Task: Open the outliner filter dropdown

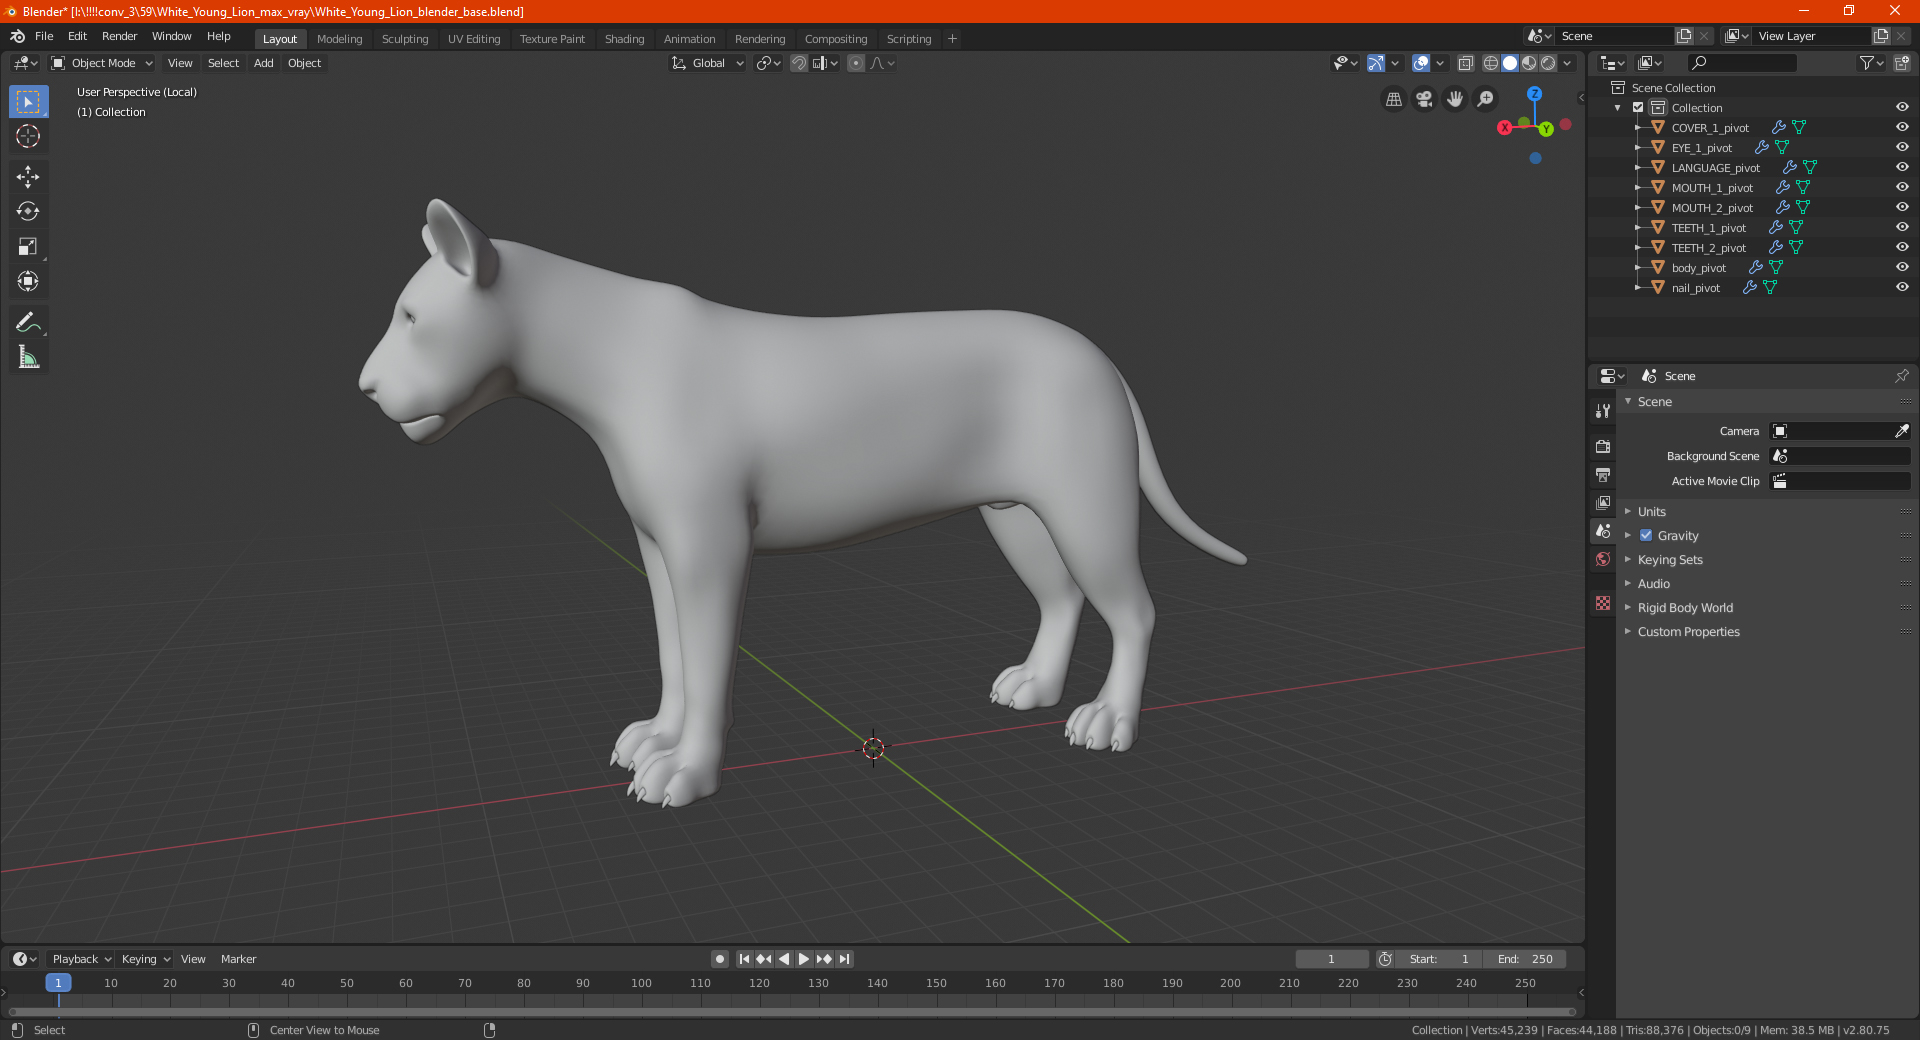Action: [1871, 63]
